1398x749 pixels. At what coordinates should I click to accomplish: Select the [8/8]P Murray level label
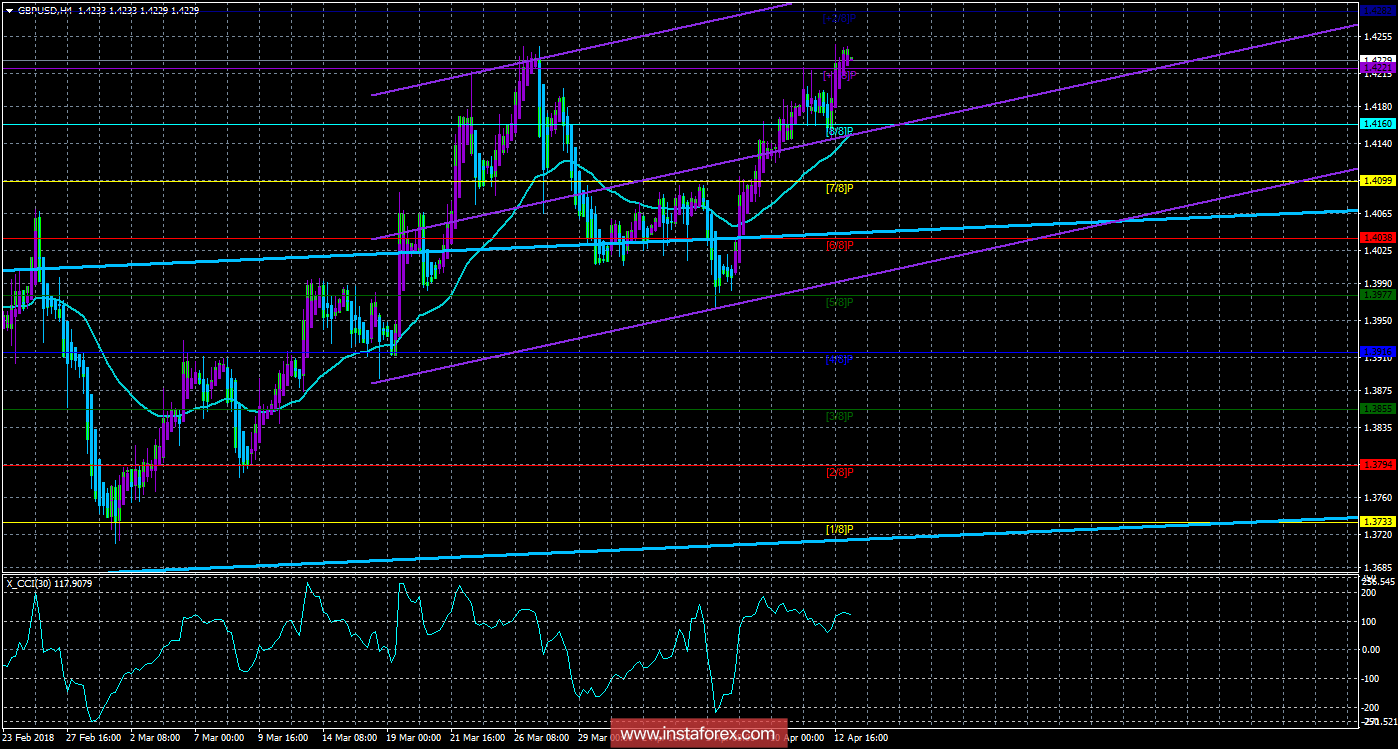coord(840,131)
